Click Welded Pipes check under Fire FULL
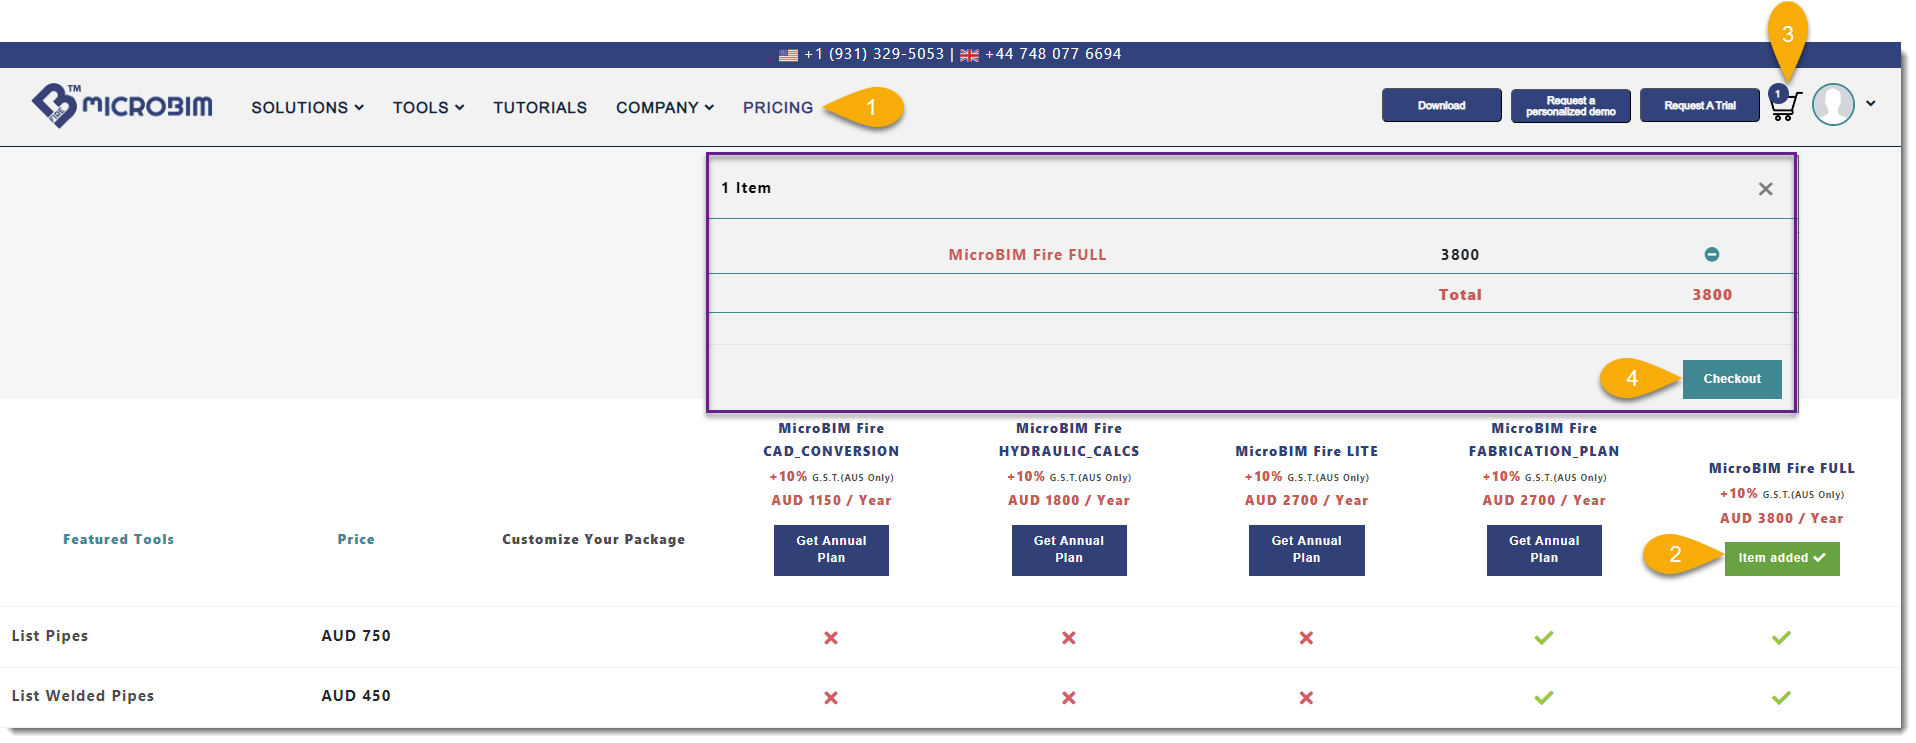Viewport: 1916px width, 743px height. pyautogui.click(x=1781, y=697)
